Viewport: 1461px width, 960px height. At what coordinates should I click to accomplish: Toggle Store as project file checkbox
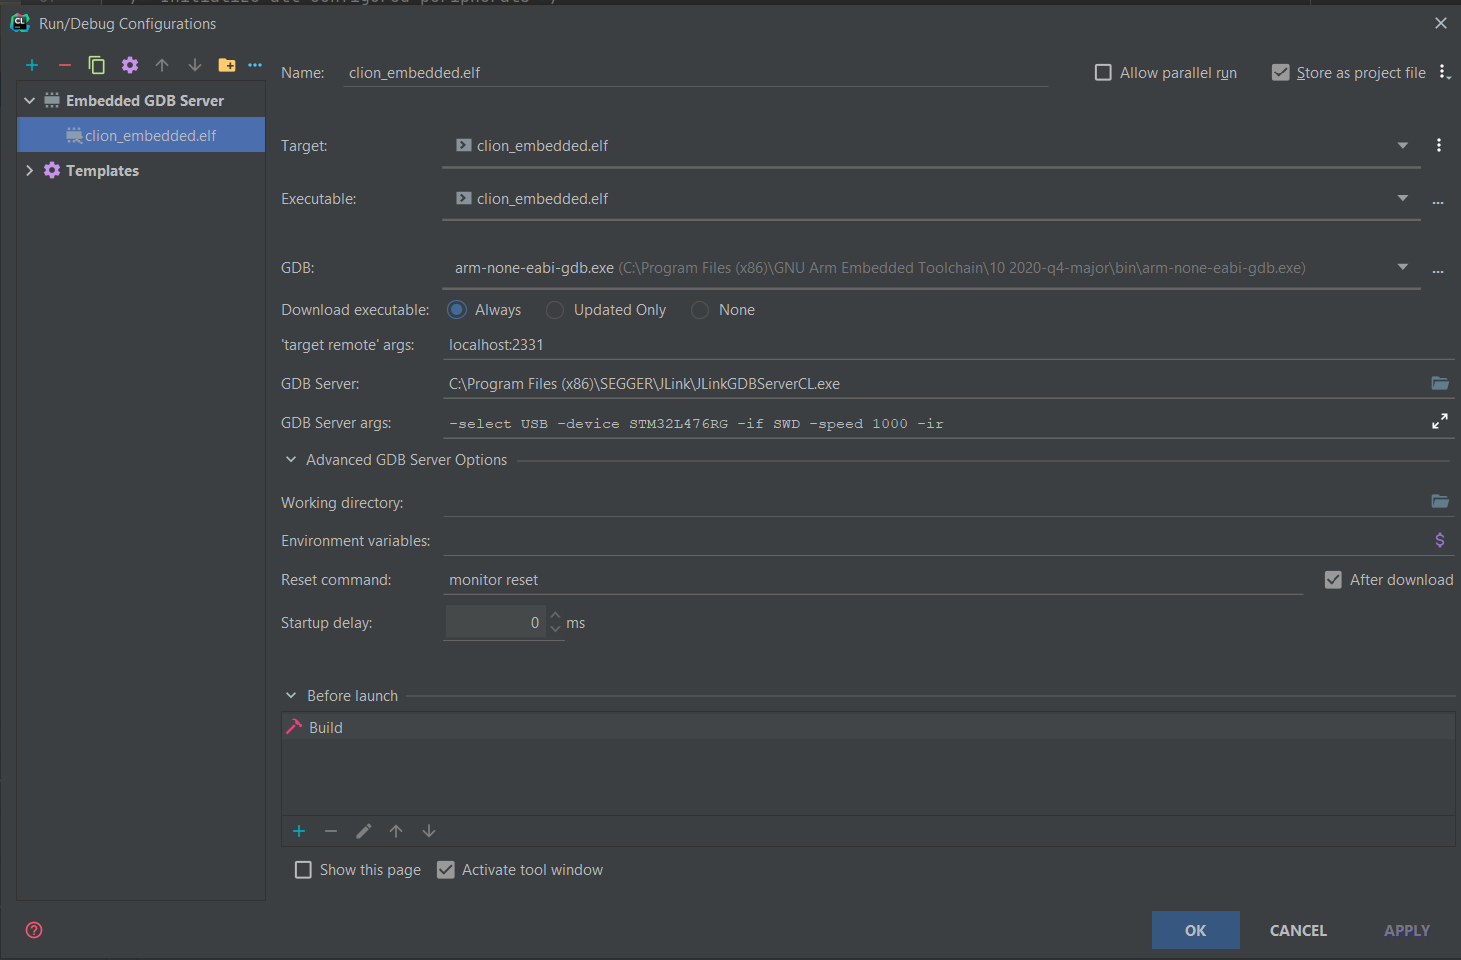[1280, 72]
